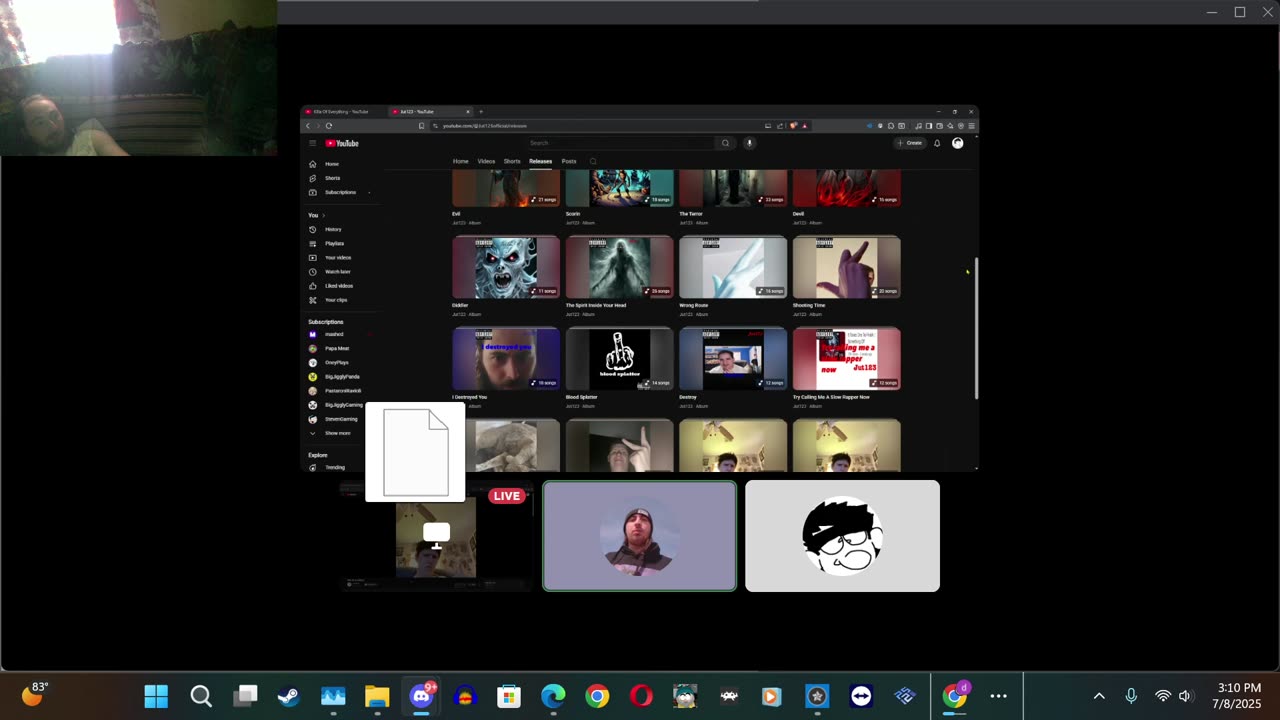
Task: Open the Destroy album thumbnail
Action: click(x=733, y=359)
